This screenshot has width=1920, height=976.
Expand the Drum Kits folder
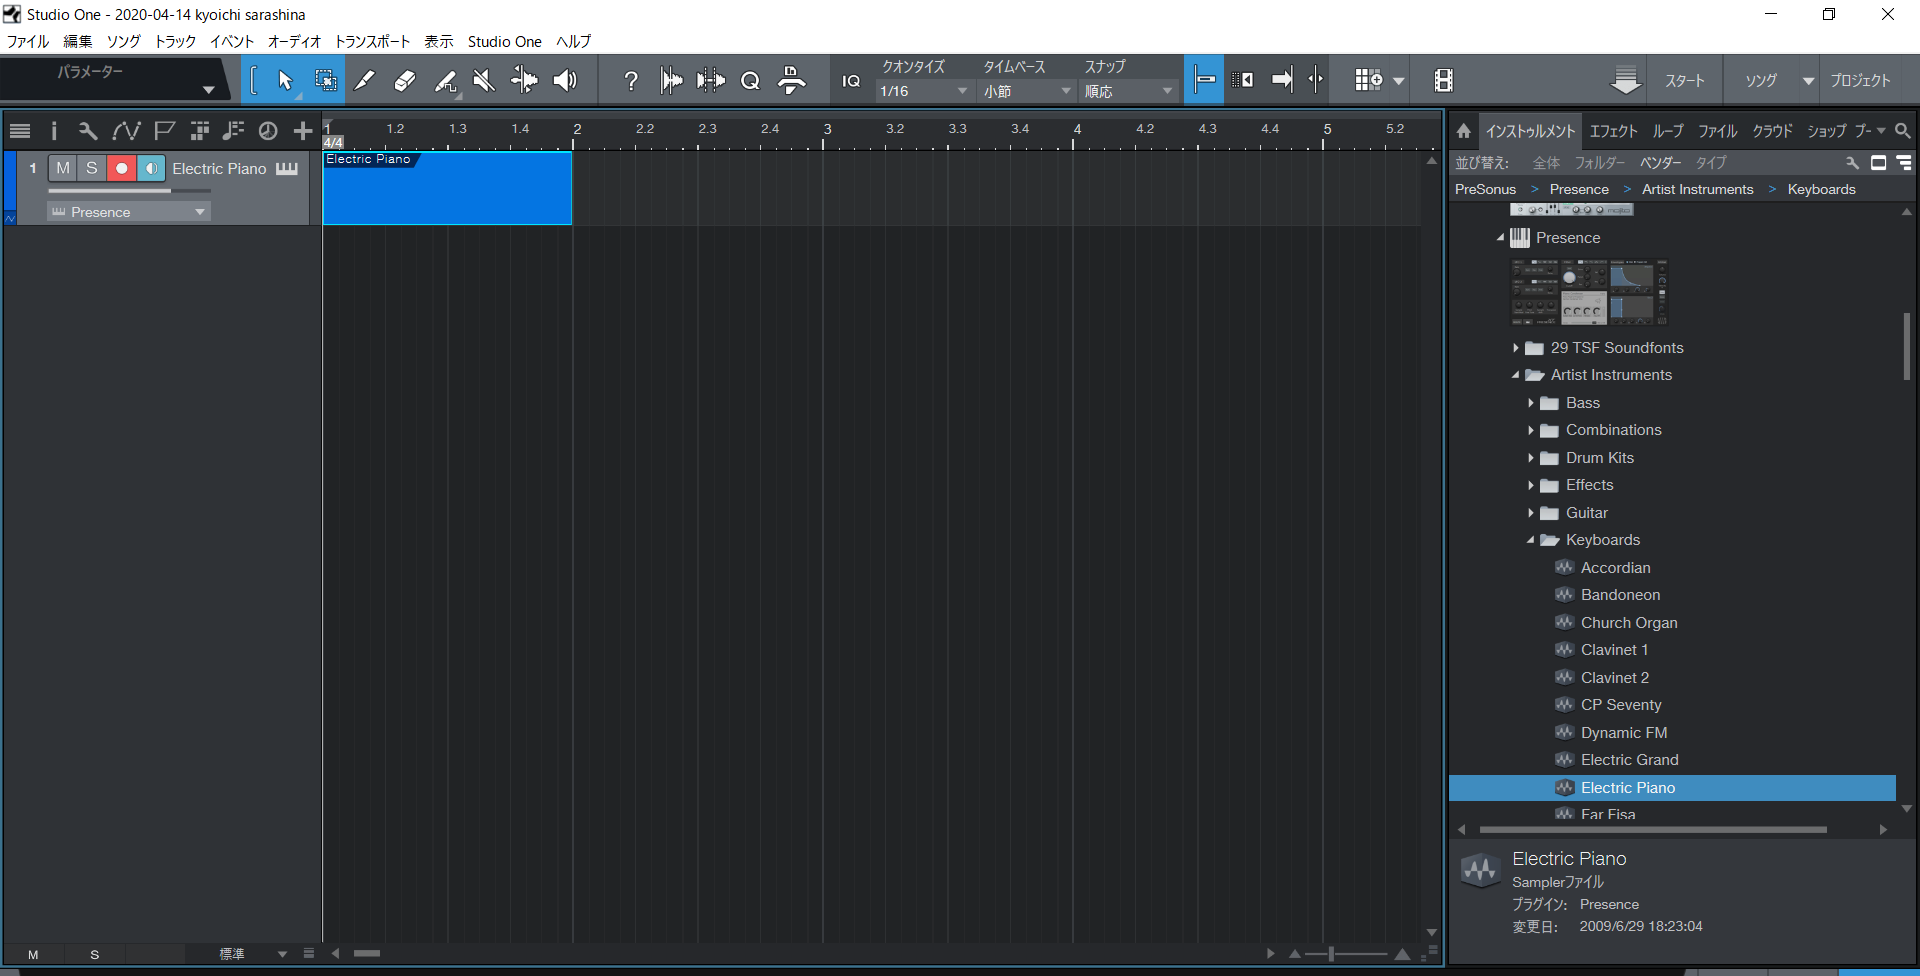point(1531,458)
